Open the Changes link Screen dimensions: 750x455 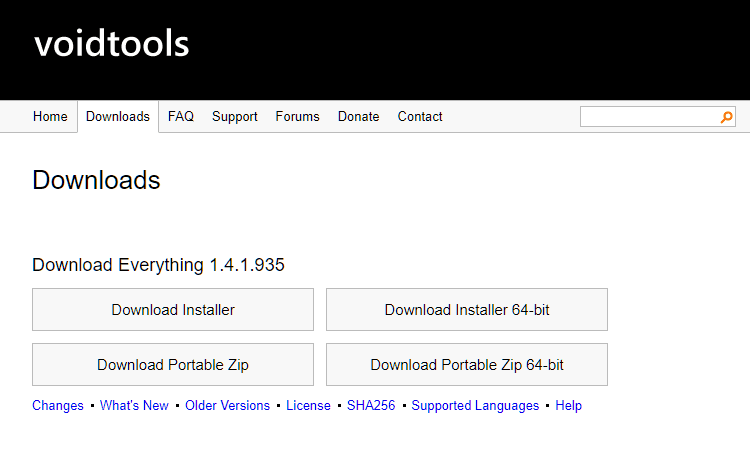pos(58,406)
